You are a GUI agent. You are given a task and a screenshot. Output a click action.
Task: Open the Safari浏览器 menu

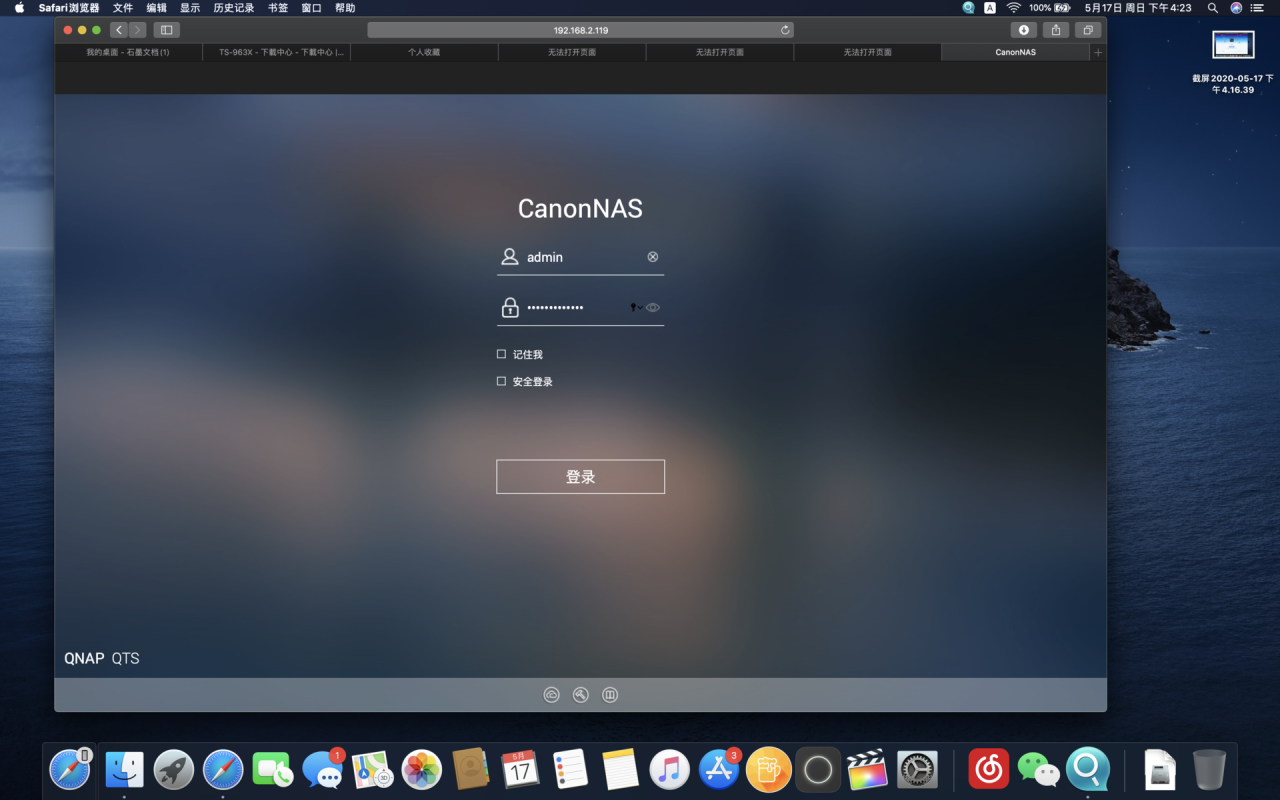click(x=69, y=8)
